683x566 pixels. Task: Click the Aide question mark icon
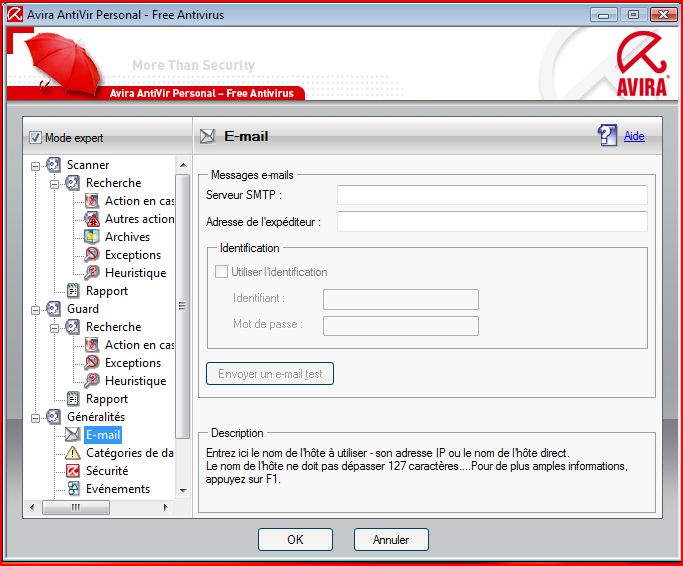coord(607,136)
